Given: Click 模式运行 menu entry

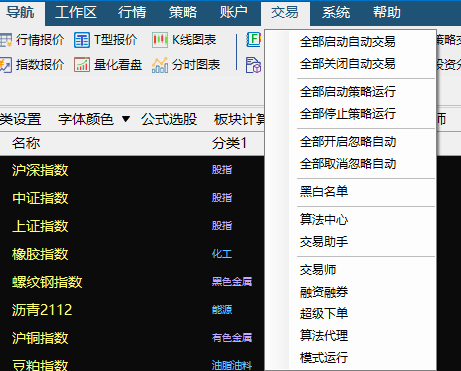Looking at the screenshot, I should coord(324,358).
